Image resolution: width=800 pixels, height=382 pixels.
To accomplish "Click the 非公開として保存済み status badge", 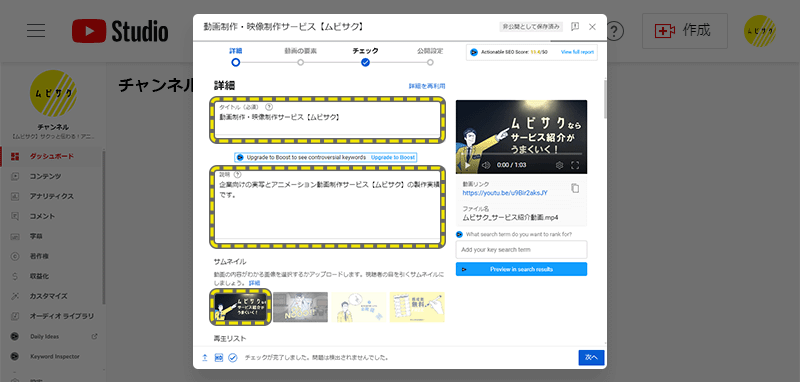I will [531, 27].
